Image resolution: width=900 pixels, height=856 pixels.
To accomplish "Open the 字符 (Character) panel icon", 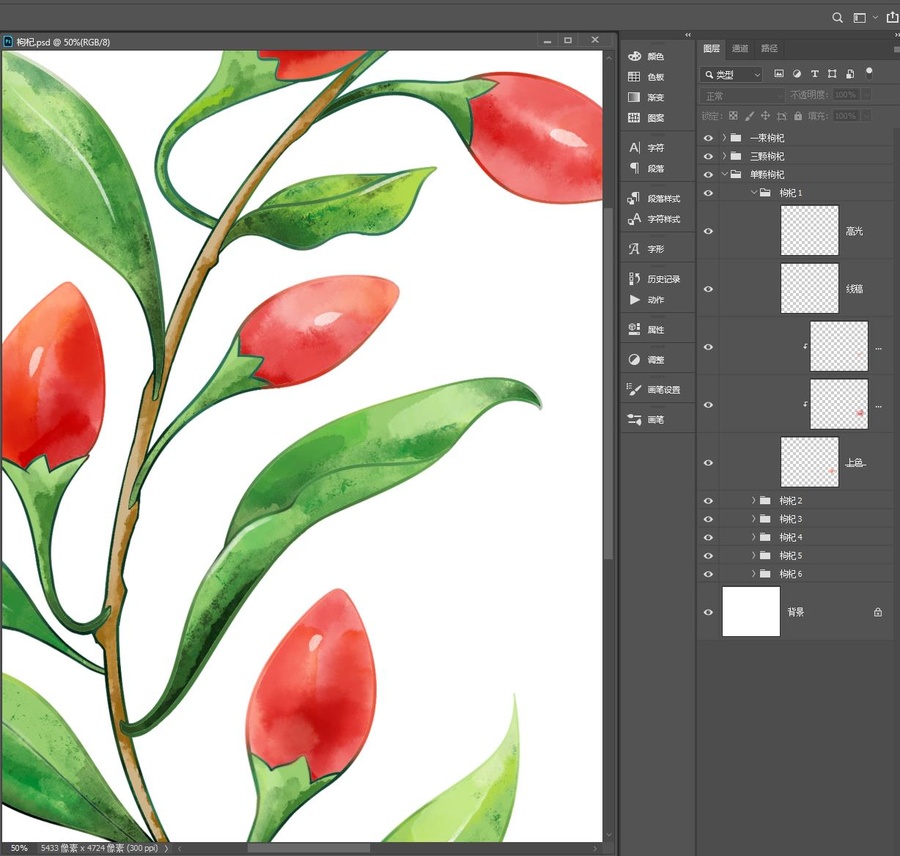I will tap(634, 148).
